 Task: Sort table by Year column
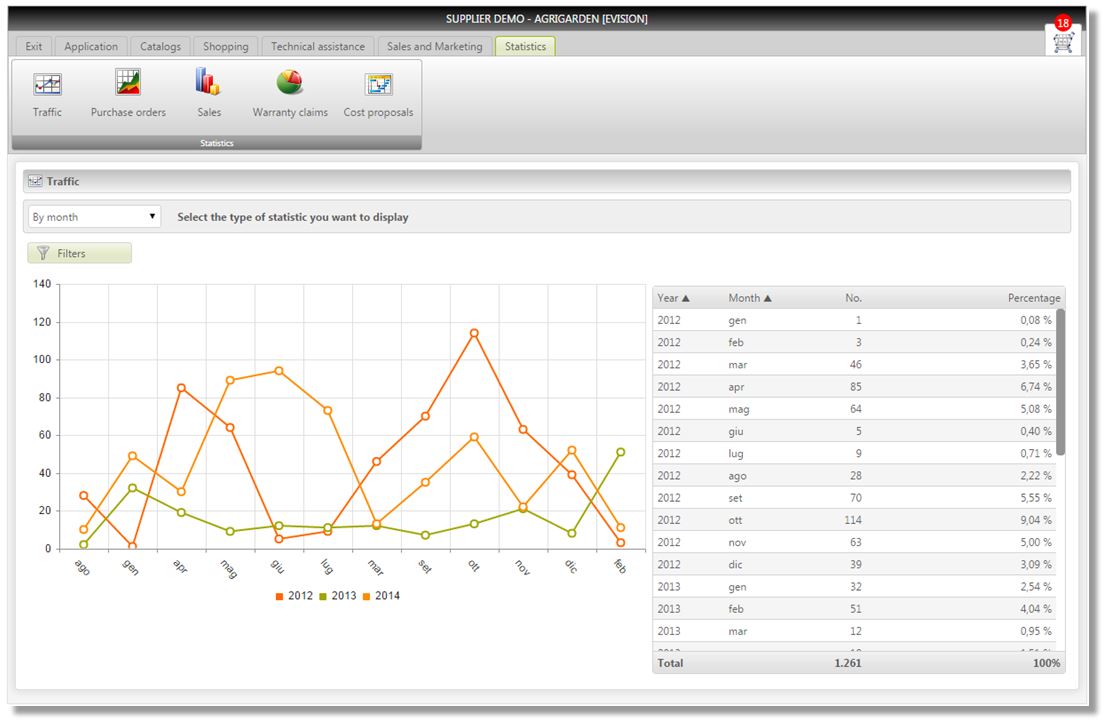pos(673,298)
